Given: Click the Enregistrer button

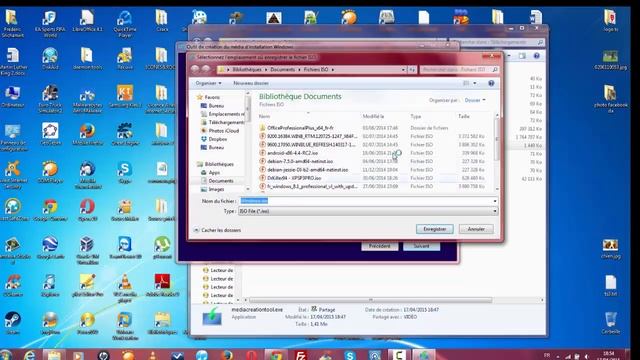Looking at the screenshot, I should point(434,229).
